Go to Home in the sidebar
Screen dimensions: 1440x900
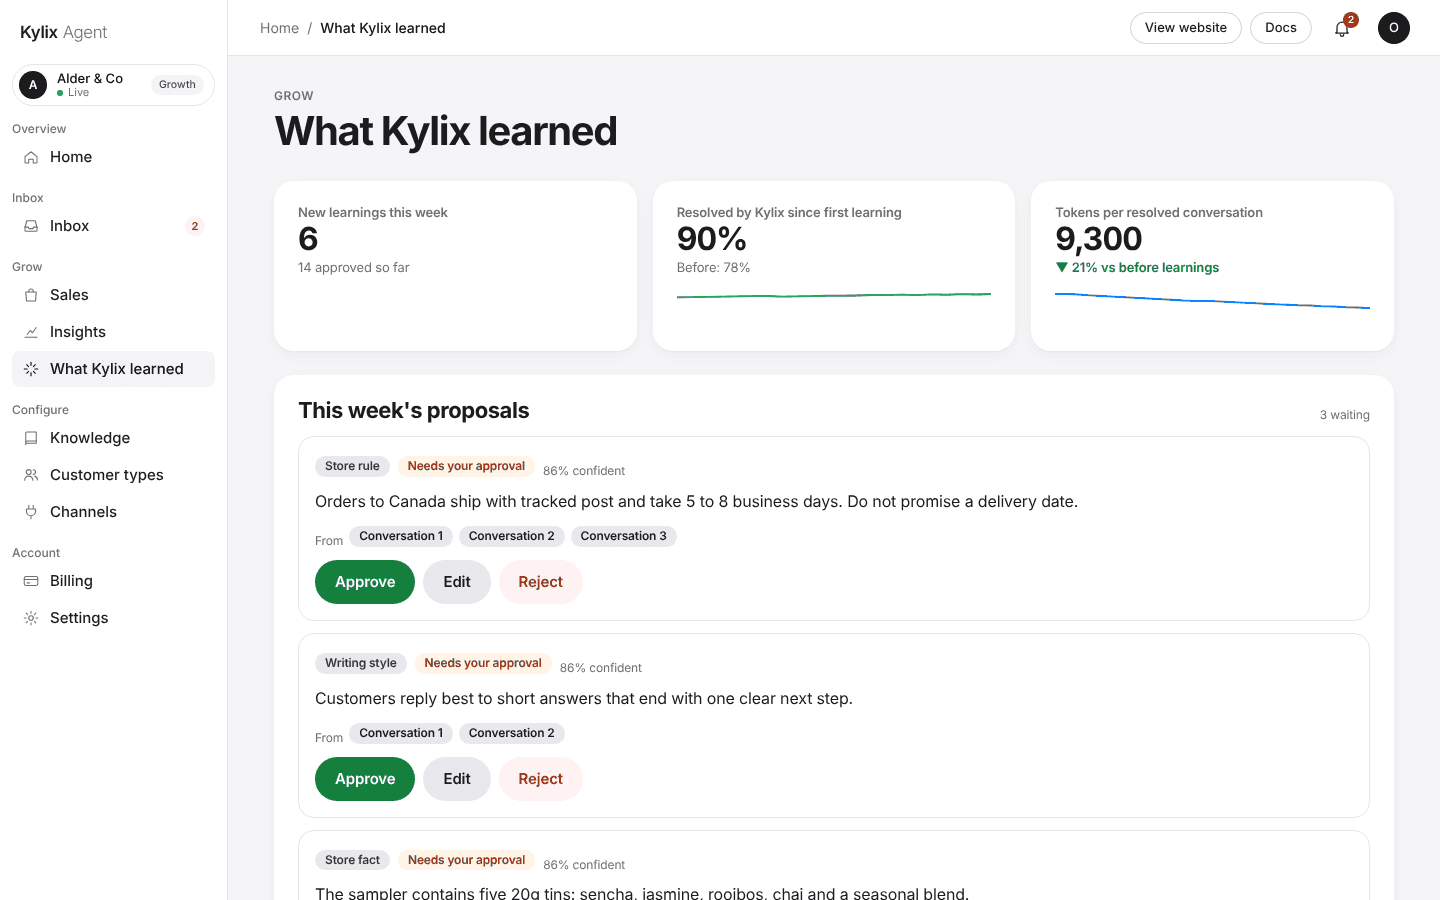tap(113, 157)
